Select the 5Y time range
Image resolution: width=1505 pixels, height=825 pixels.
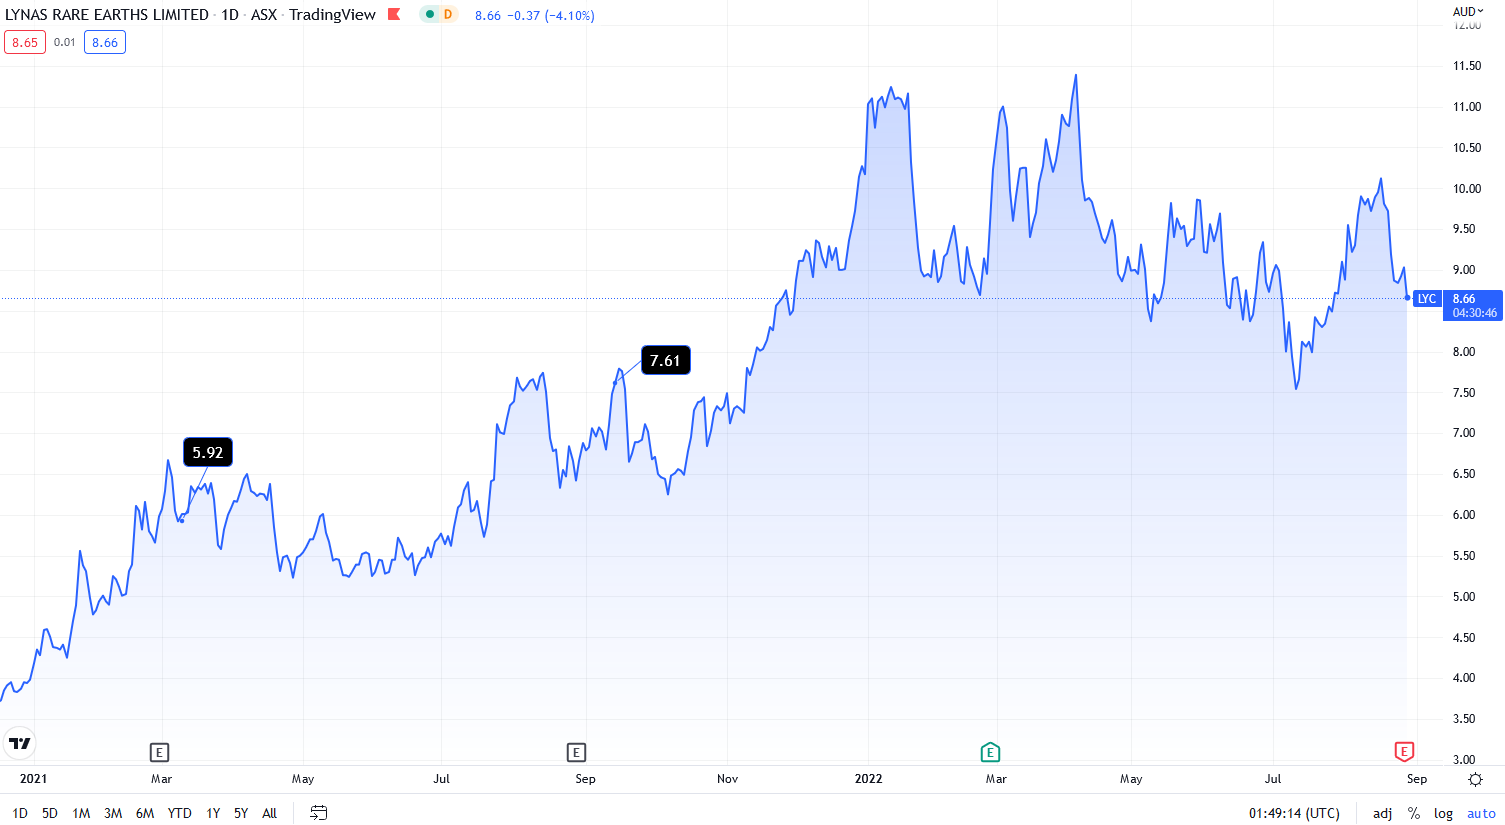241,813
